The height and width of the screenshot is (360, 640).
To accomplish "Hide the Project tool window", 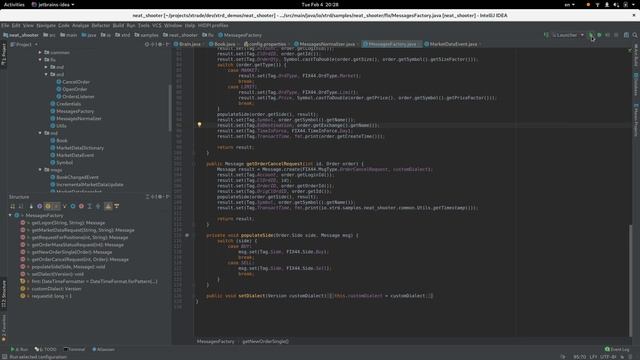I will pos(167,44).
